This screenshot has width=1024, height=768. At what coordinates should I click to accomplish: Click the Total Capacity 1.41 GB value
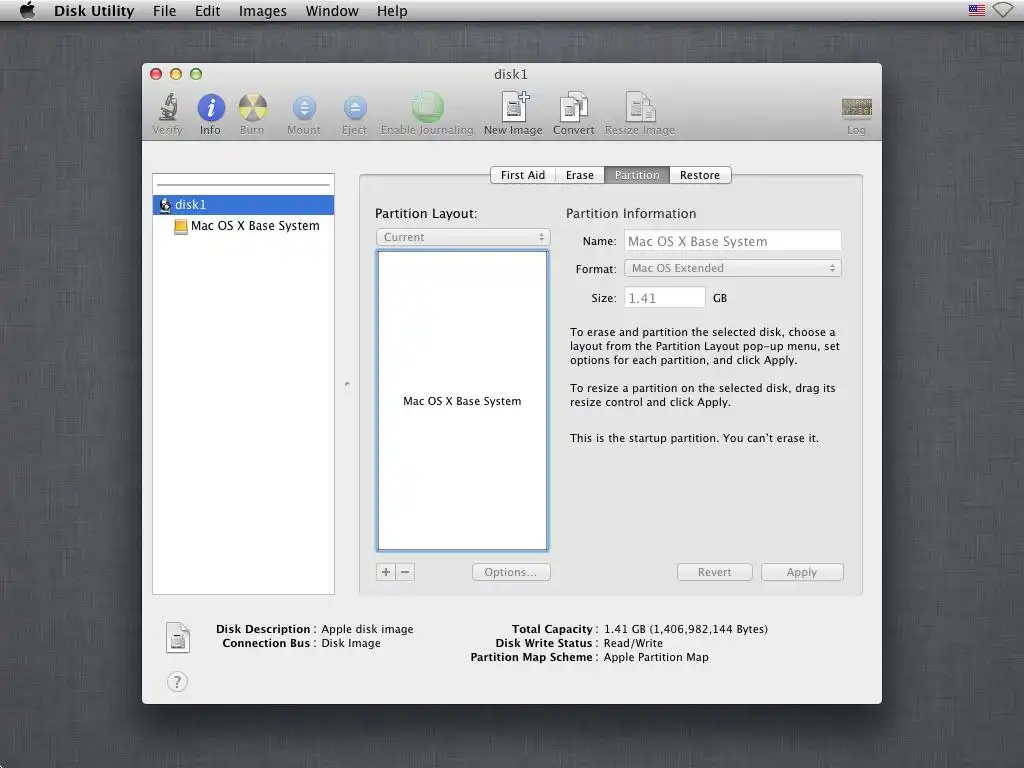pos(686,629)
